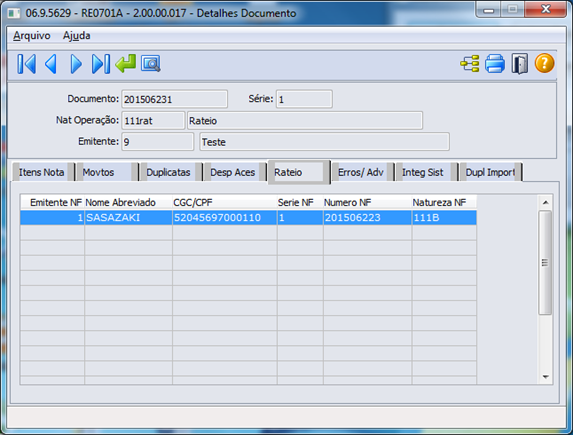
Task: Click the Série field
Action: [304, 99]
